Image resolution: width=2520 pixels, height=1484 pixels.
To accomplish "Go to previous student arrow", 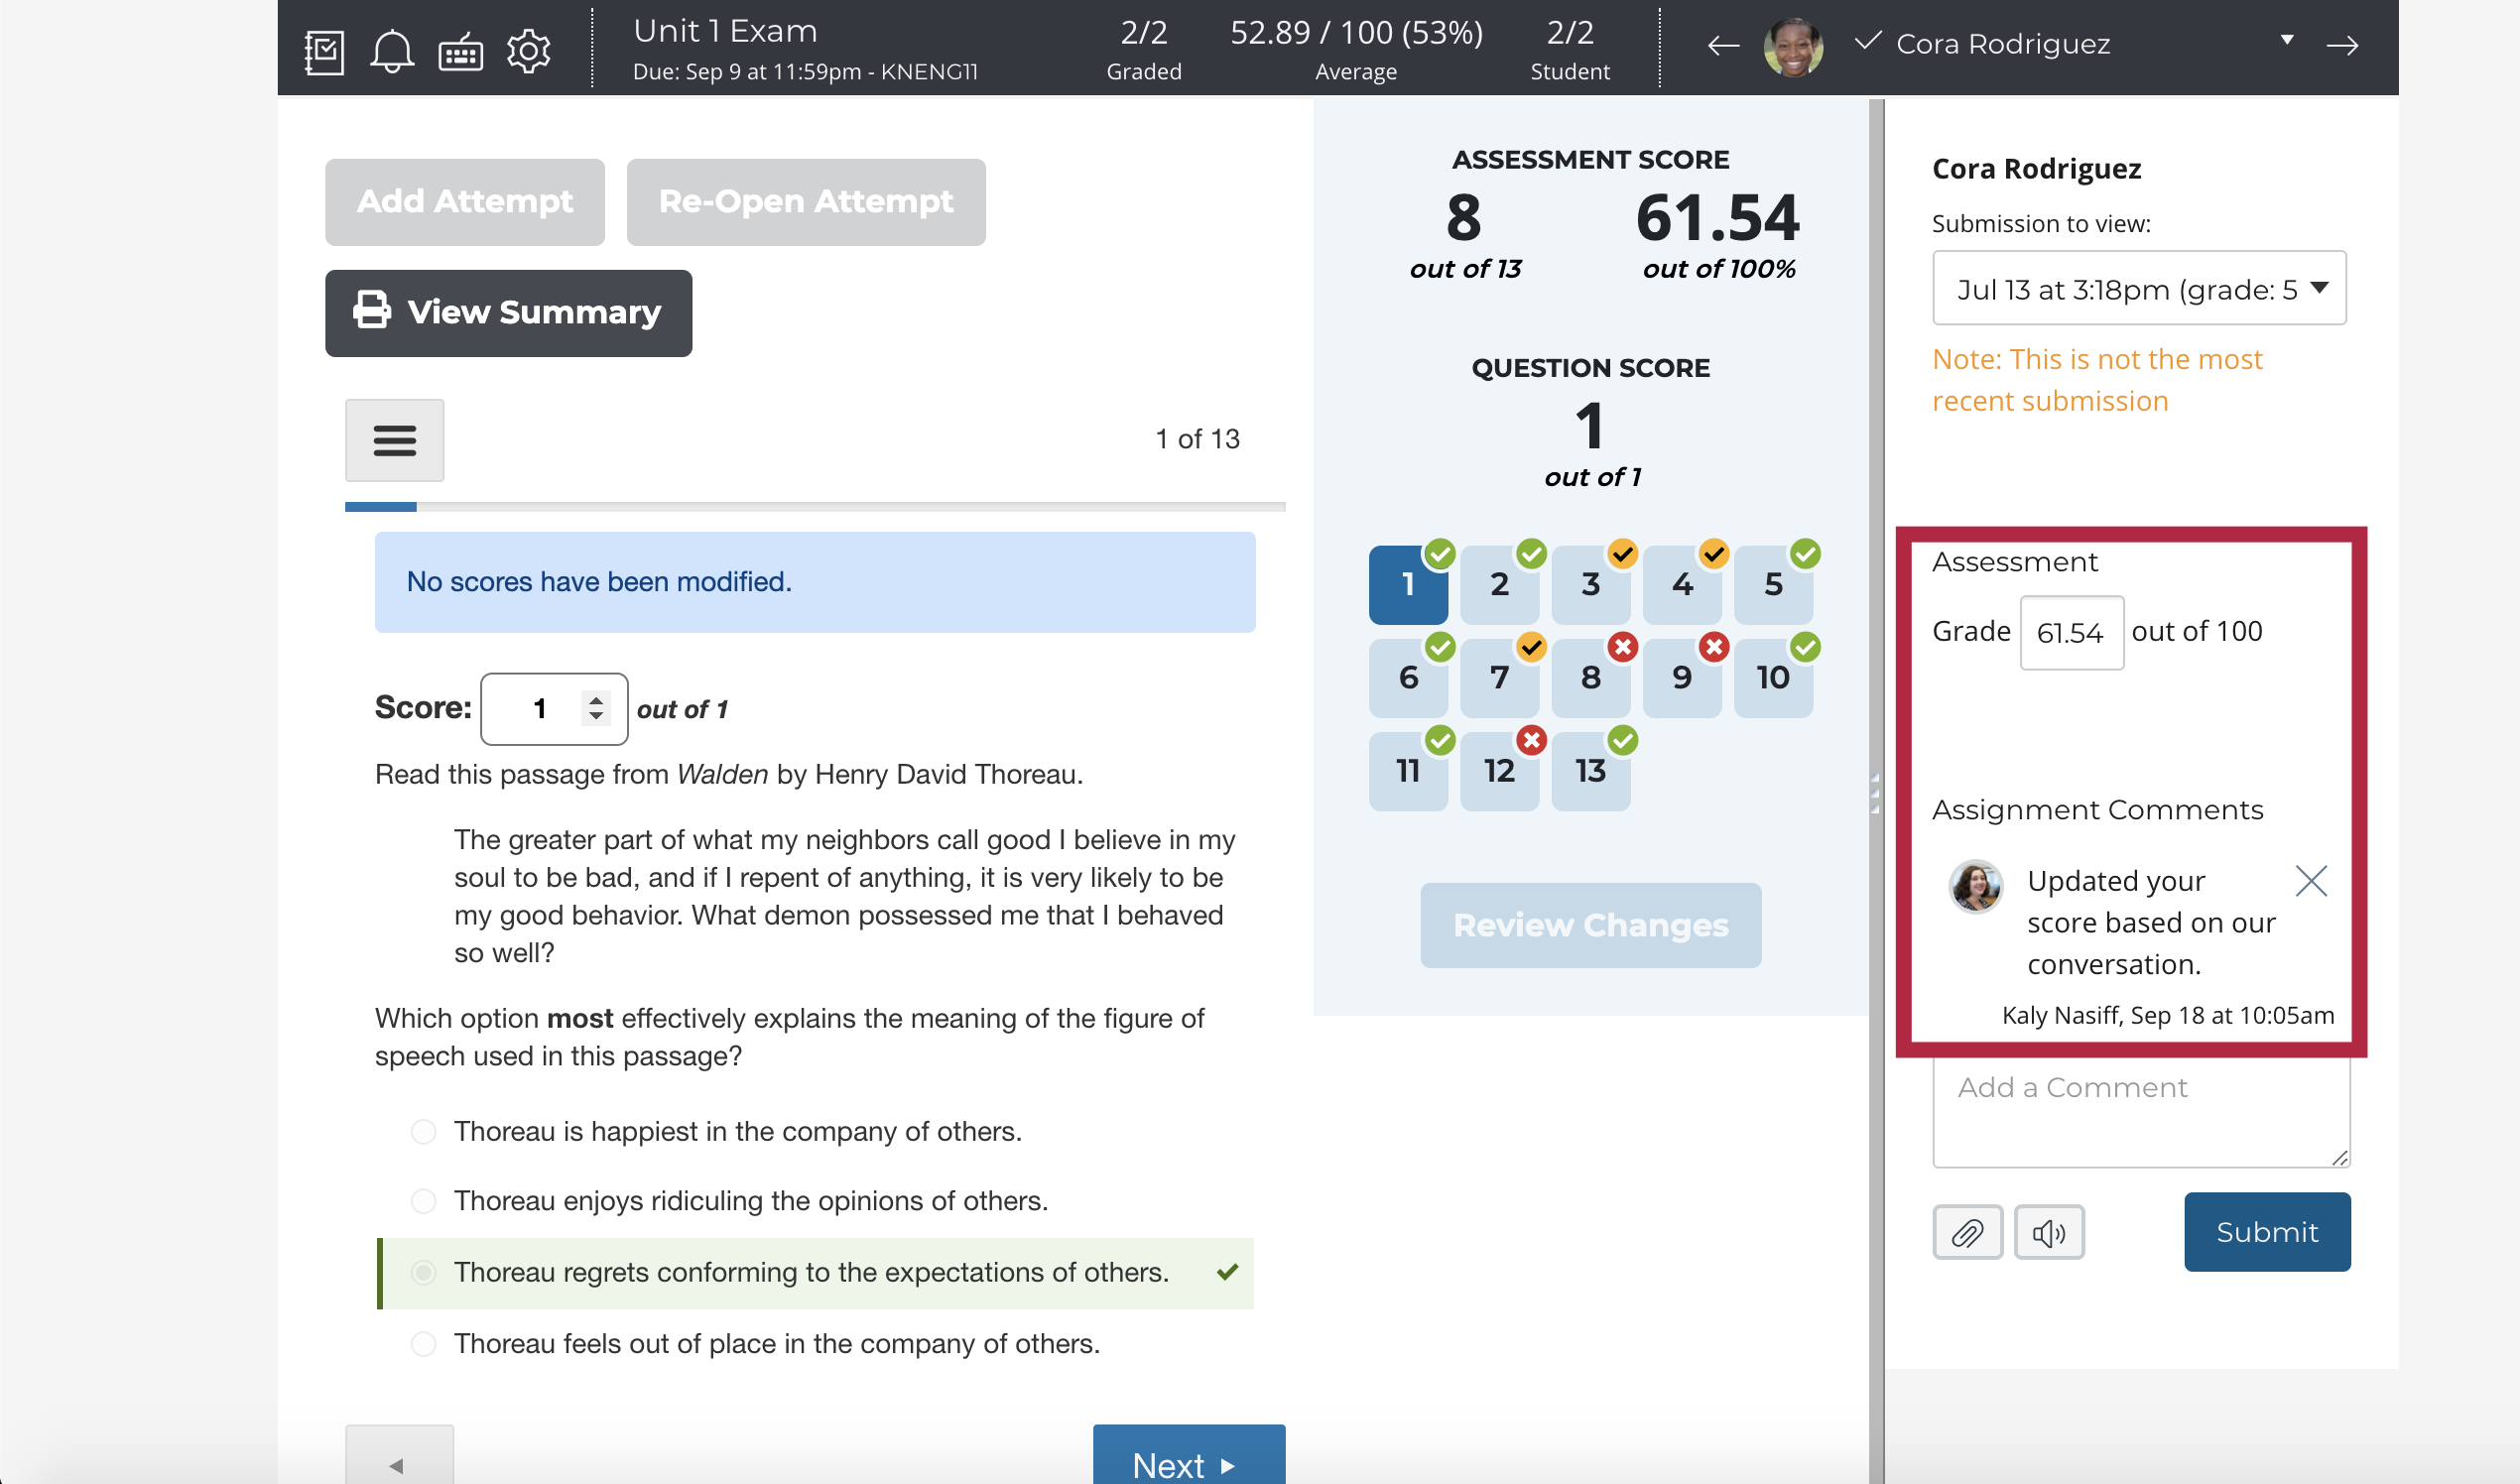I will [1722, 45].
